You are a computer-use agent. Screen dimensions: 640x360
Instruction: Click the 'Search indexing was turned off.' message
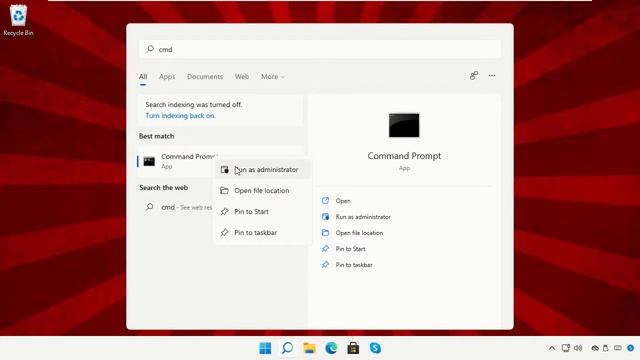coord(194,104)
